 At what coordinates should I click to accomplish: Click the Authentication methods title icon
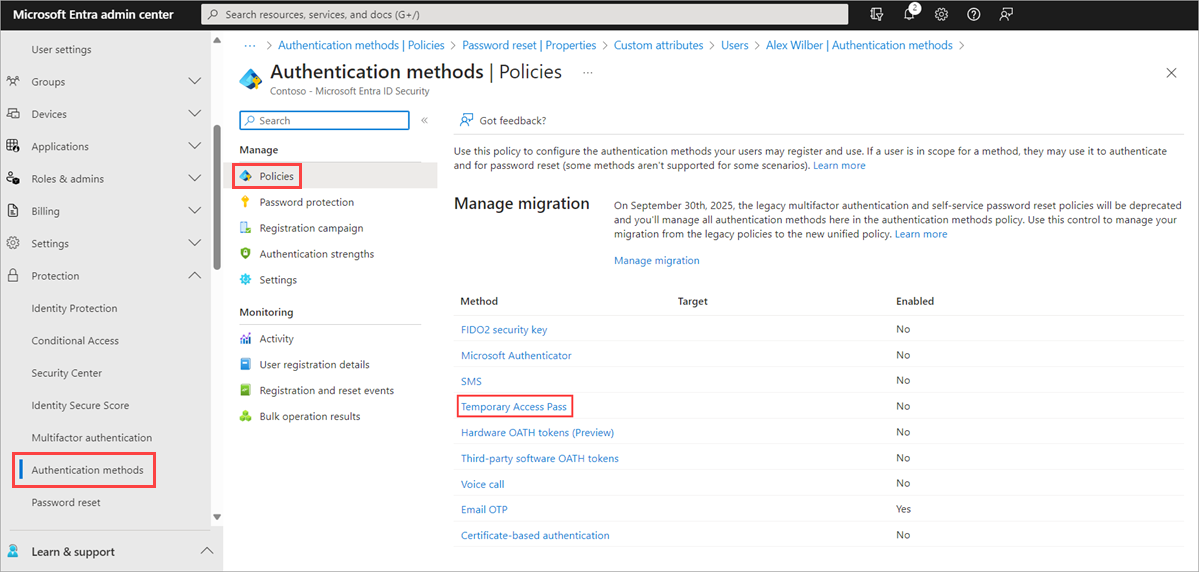(251, 77)
